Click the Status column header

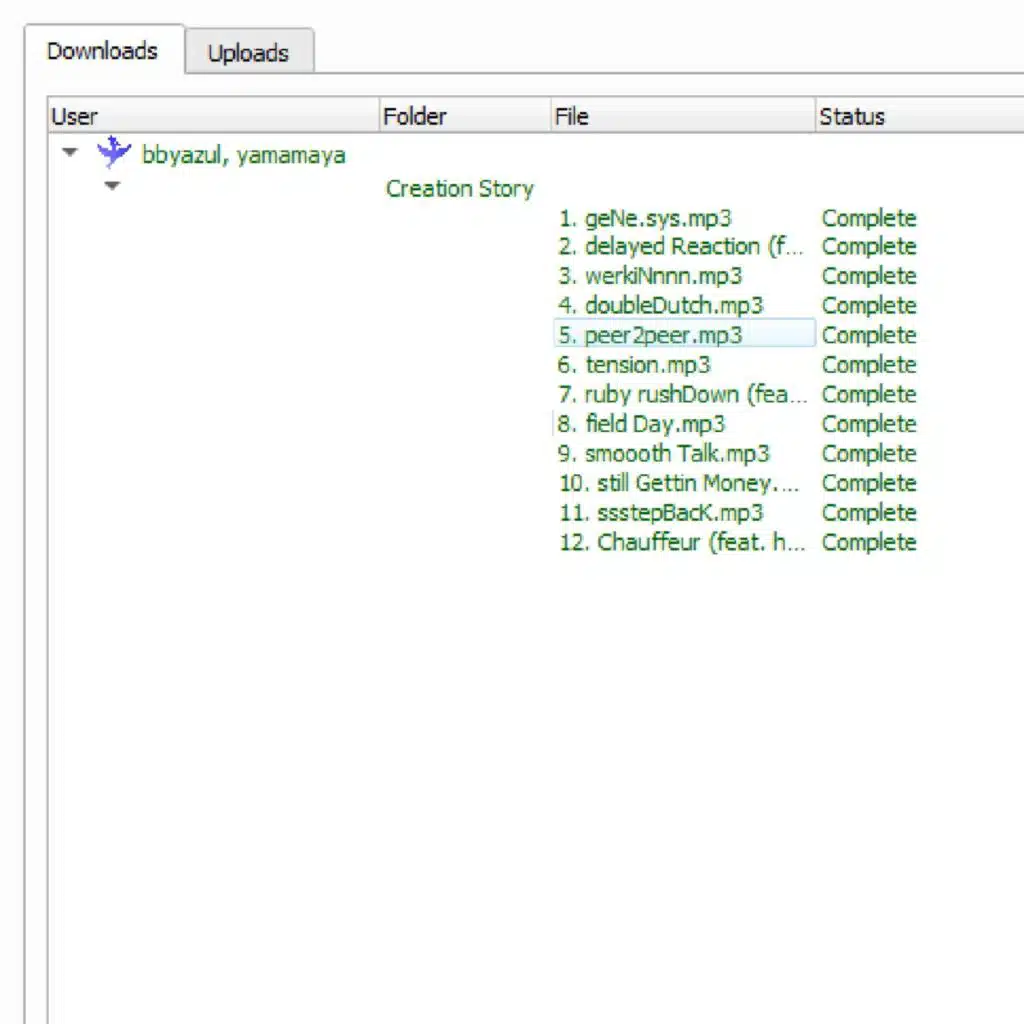click(916, 117)
